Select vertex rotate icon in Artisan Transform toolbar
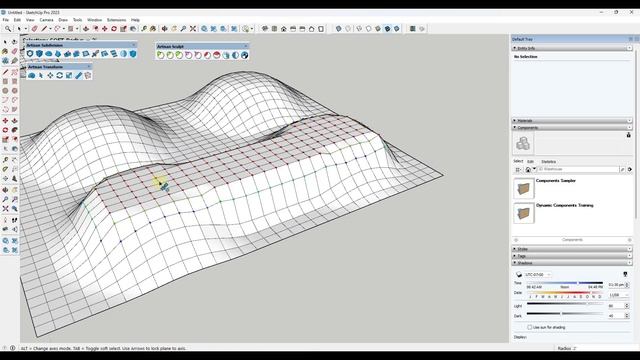 [60, 75]
